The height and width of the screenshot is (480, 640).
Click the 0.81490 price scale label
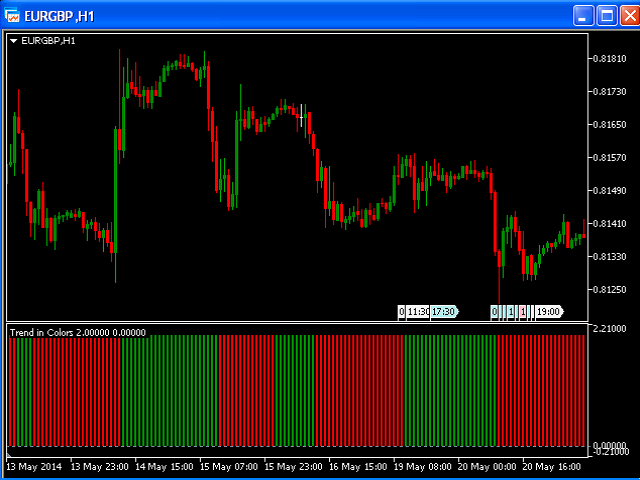point(609,191)
